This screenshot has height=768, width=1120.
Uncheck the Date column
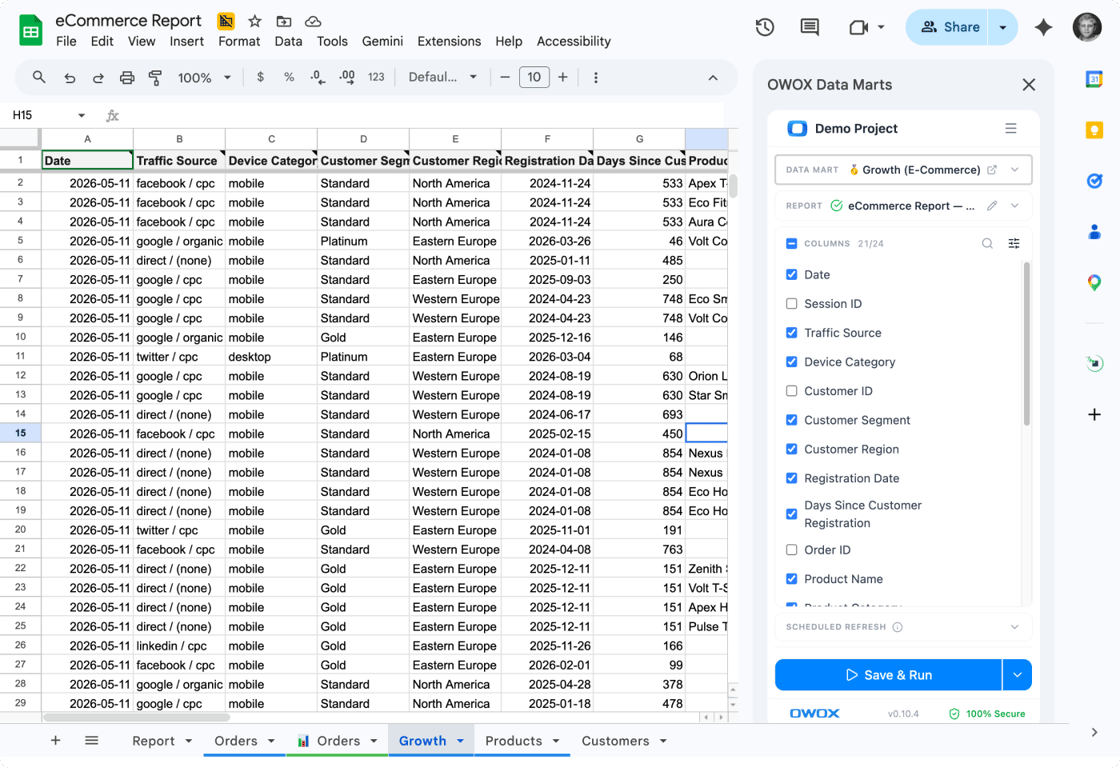[x=791, y=274]
